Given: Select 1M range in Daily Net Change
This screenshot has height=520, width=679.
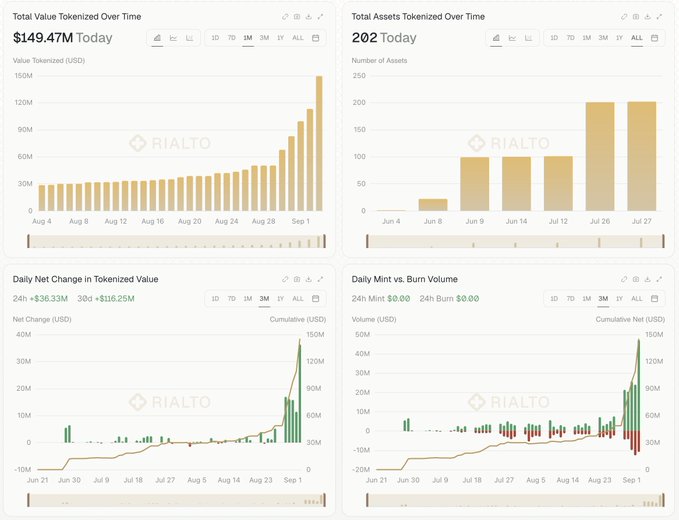Looking at the screenshot, I should click(248, 299).
